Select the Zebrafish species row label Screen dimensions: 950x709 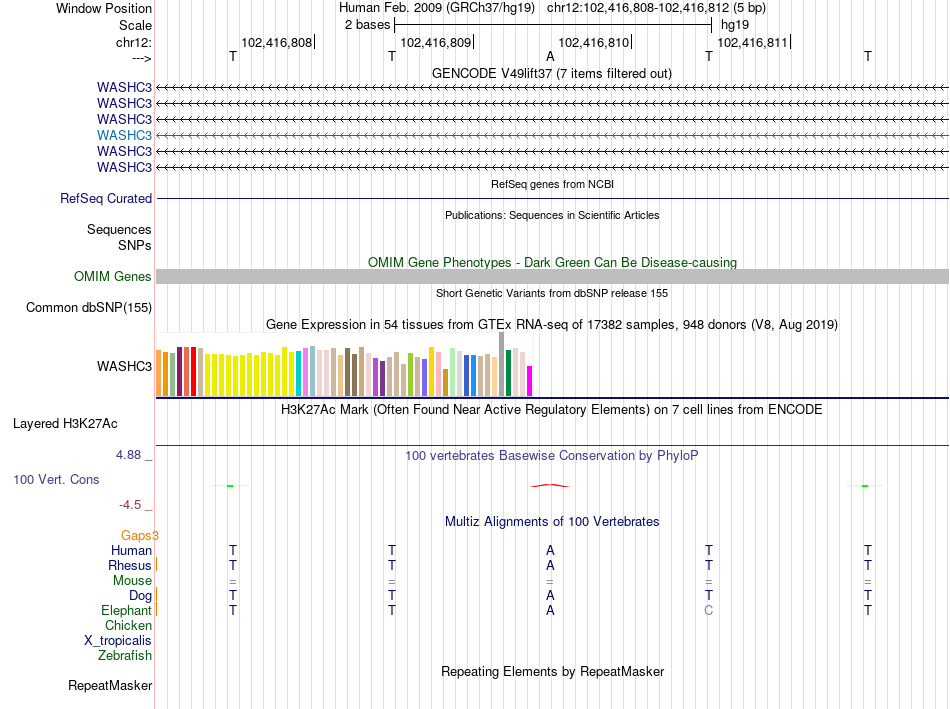pyautogui.click(x=125, y=655)
